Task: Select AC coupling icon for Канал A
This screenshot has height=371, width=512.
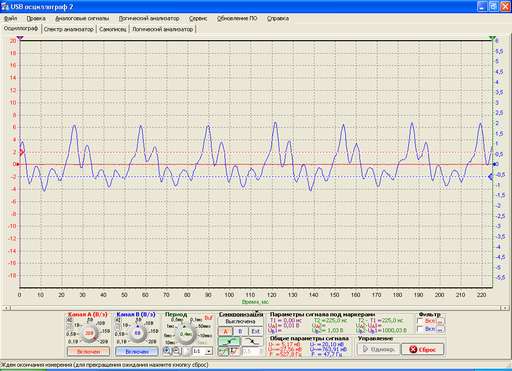Action: tap(69, 320)
